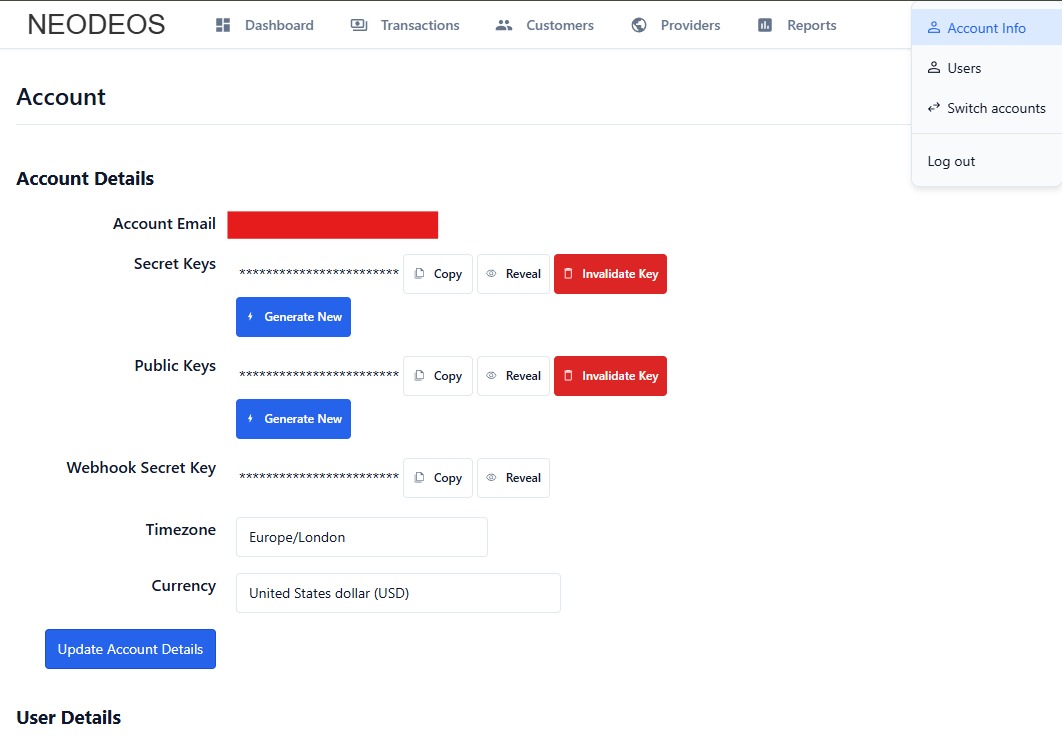
Task: Click the Transactions money icon
Action: (359, 25)
